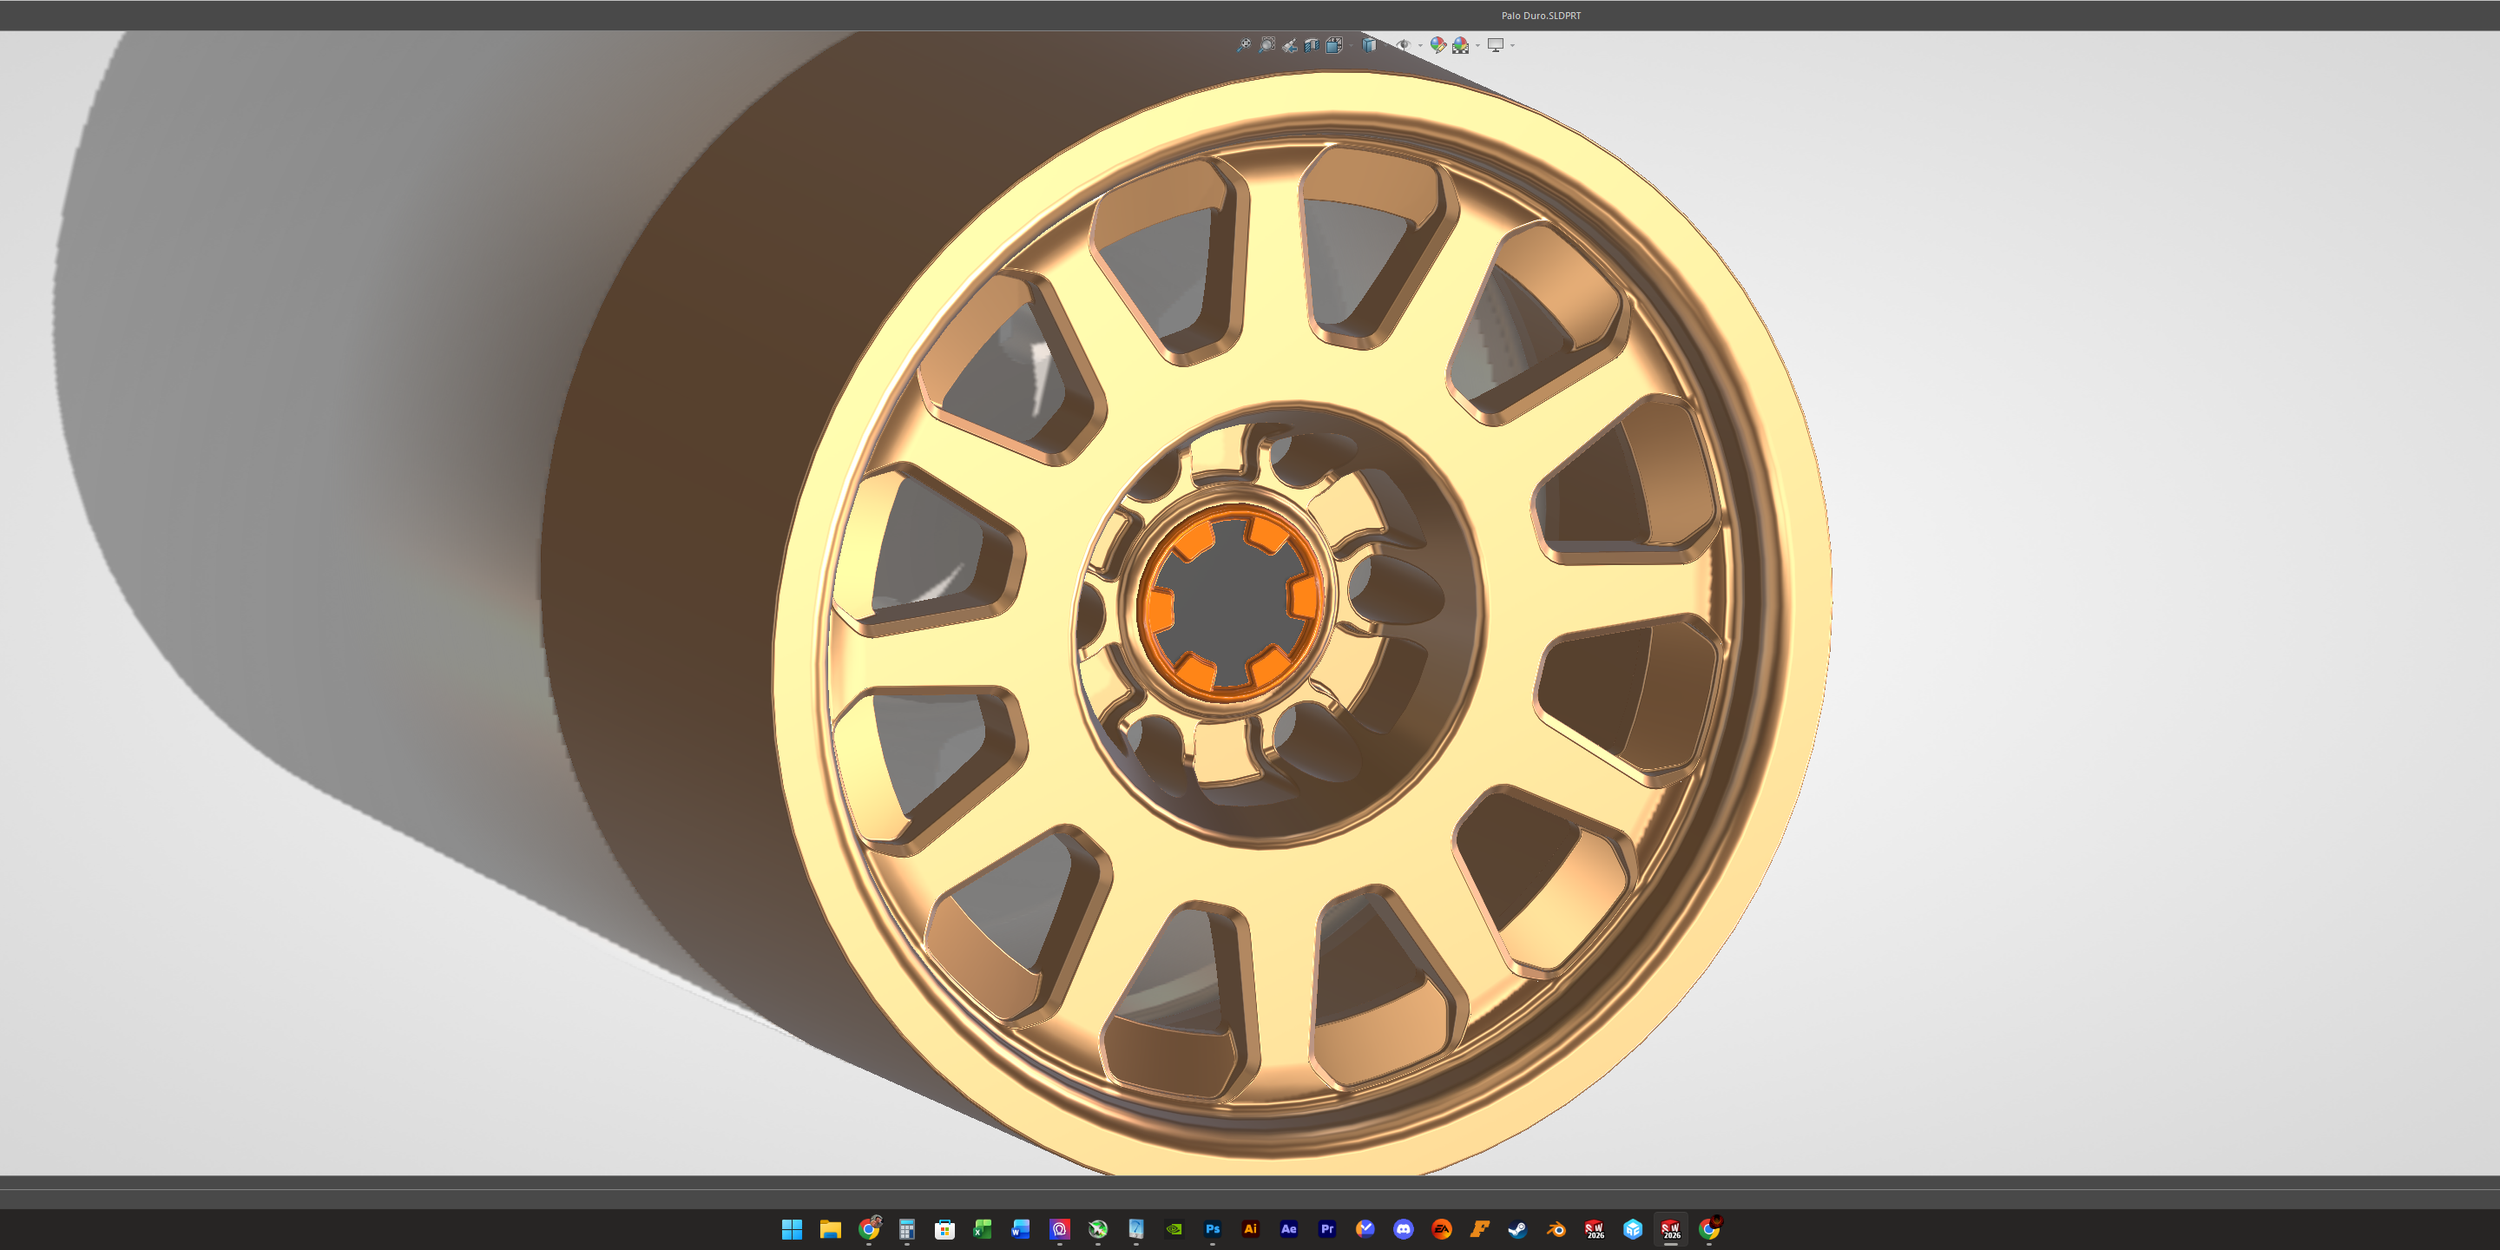Open the Edit Appearance tool

pyautogui.click(x=1438, y=45)
